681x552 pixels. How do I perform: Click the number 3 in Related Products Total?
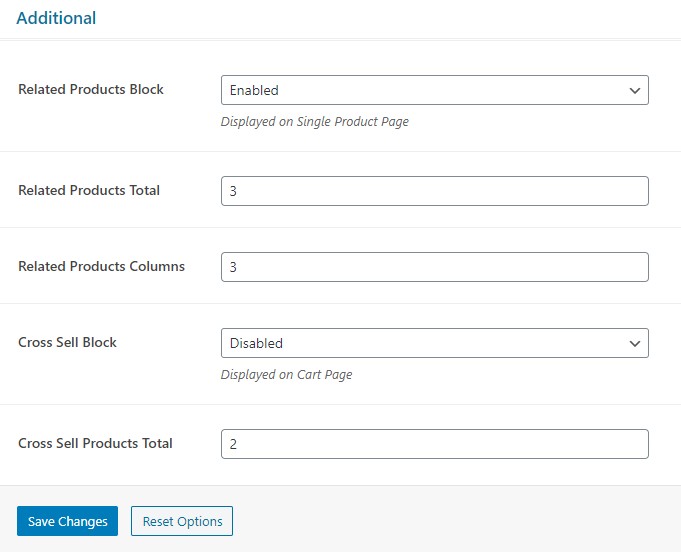233,191
